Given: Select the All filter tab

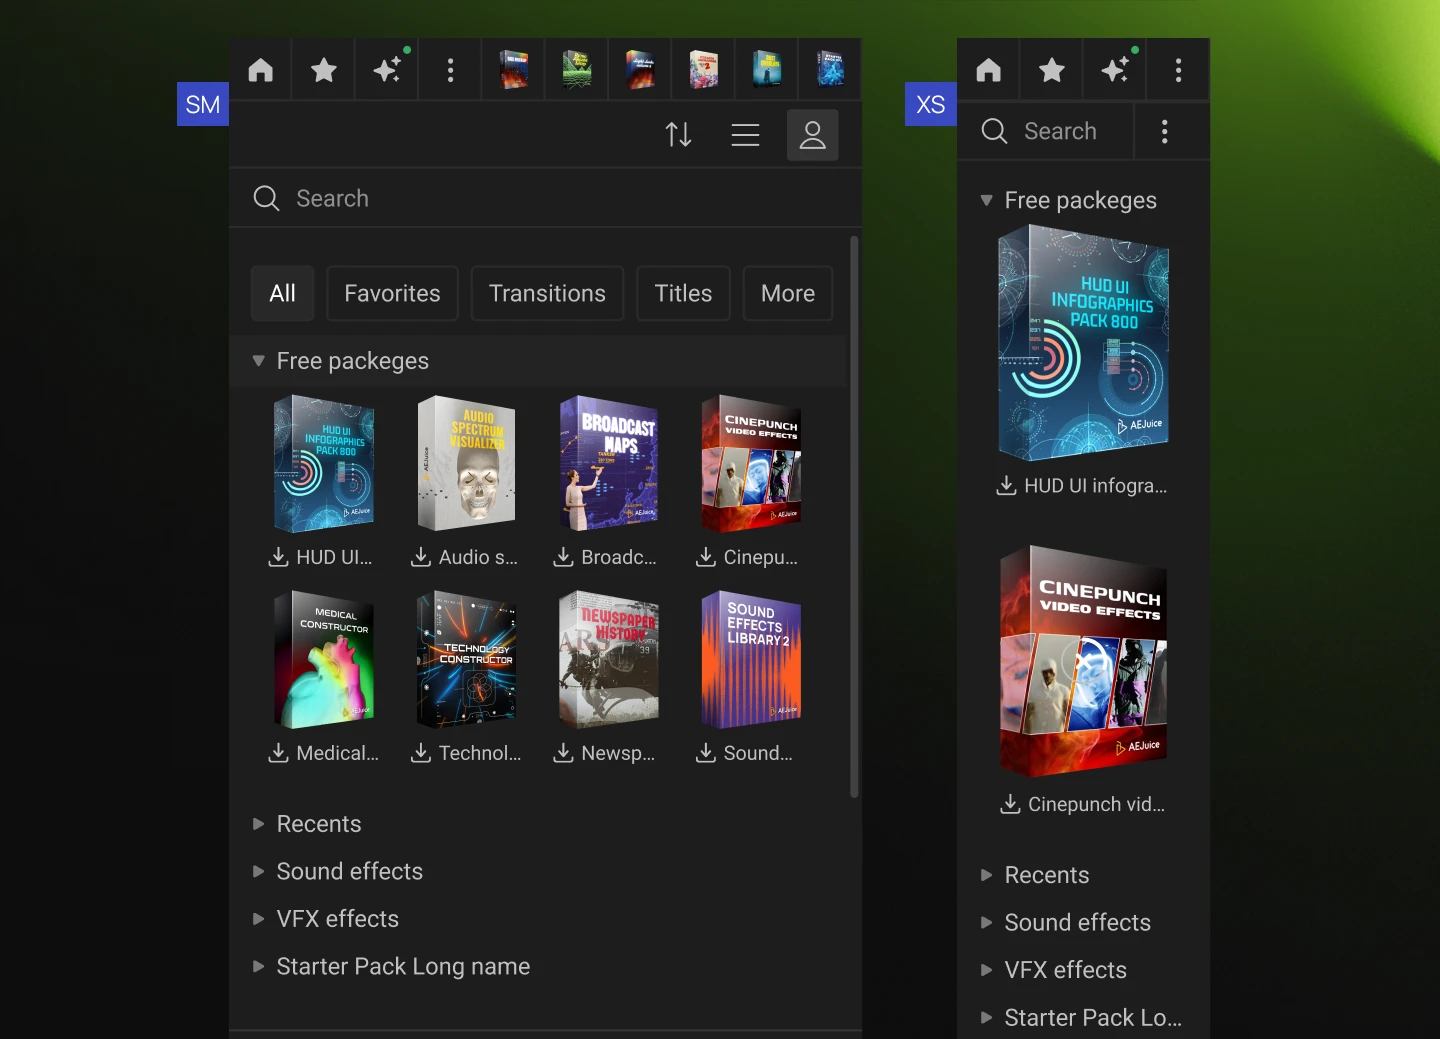Looking at the screenshot, I should pyautogui.click(x=283, y=293).
